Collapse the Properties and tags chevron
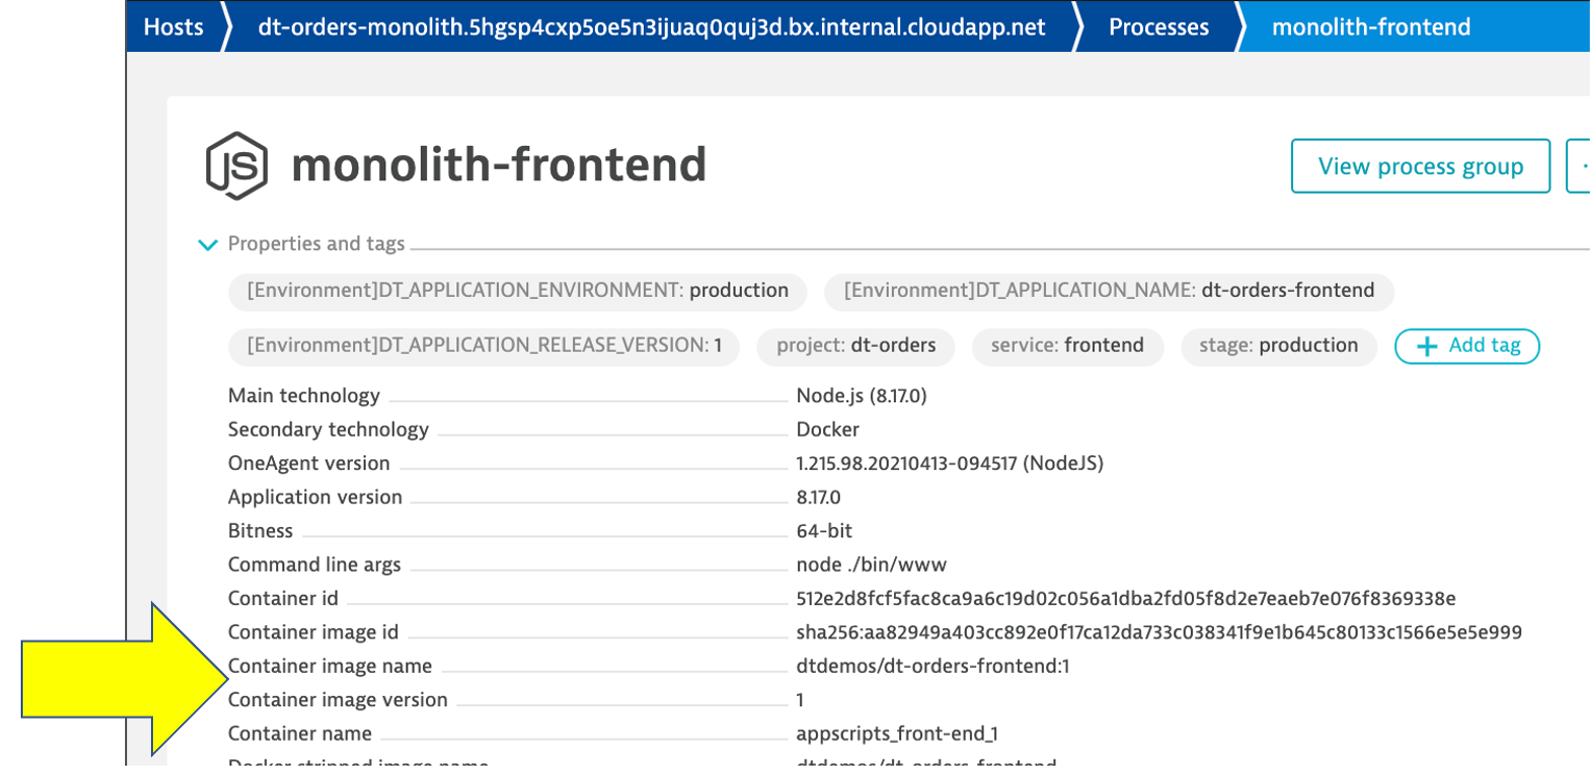 (208, 245)
